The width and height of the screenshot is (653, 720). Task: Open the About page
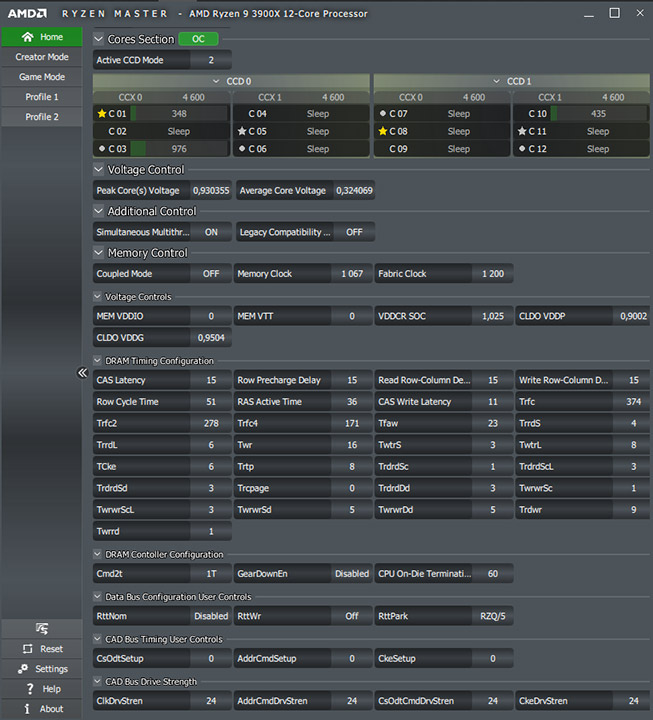click(42, 709)
